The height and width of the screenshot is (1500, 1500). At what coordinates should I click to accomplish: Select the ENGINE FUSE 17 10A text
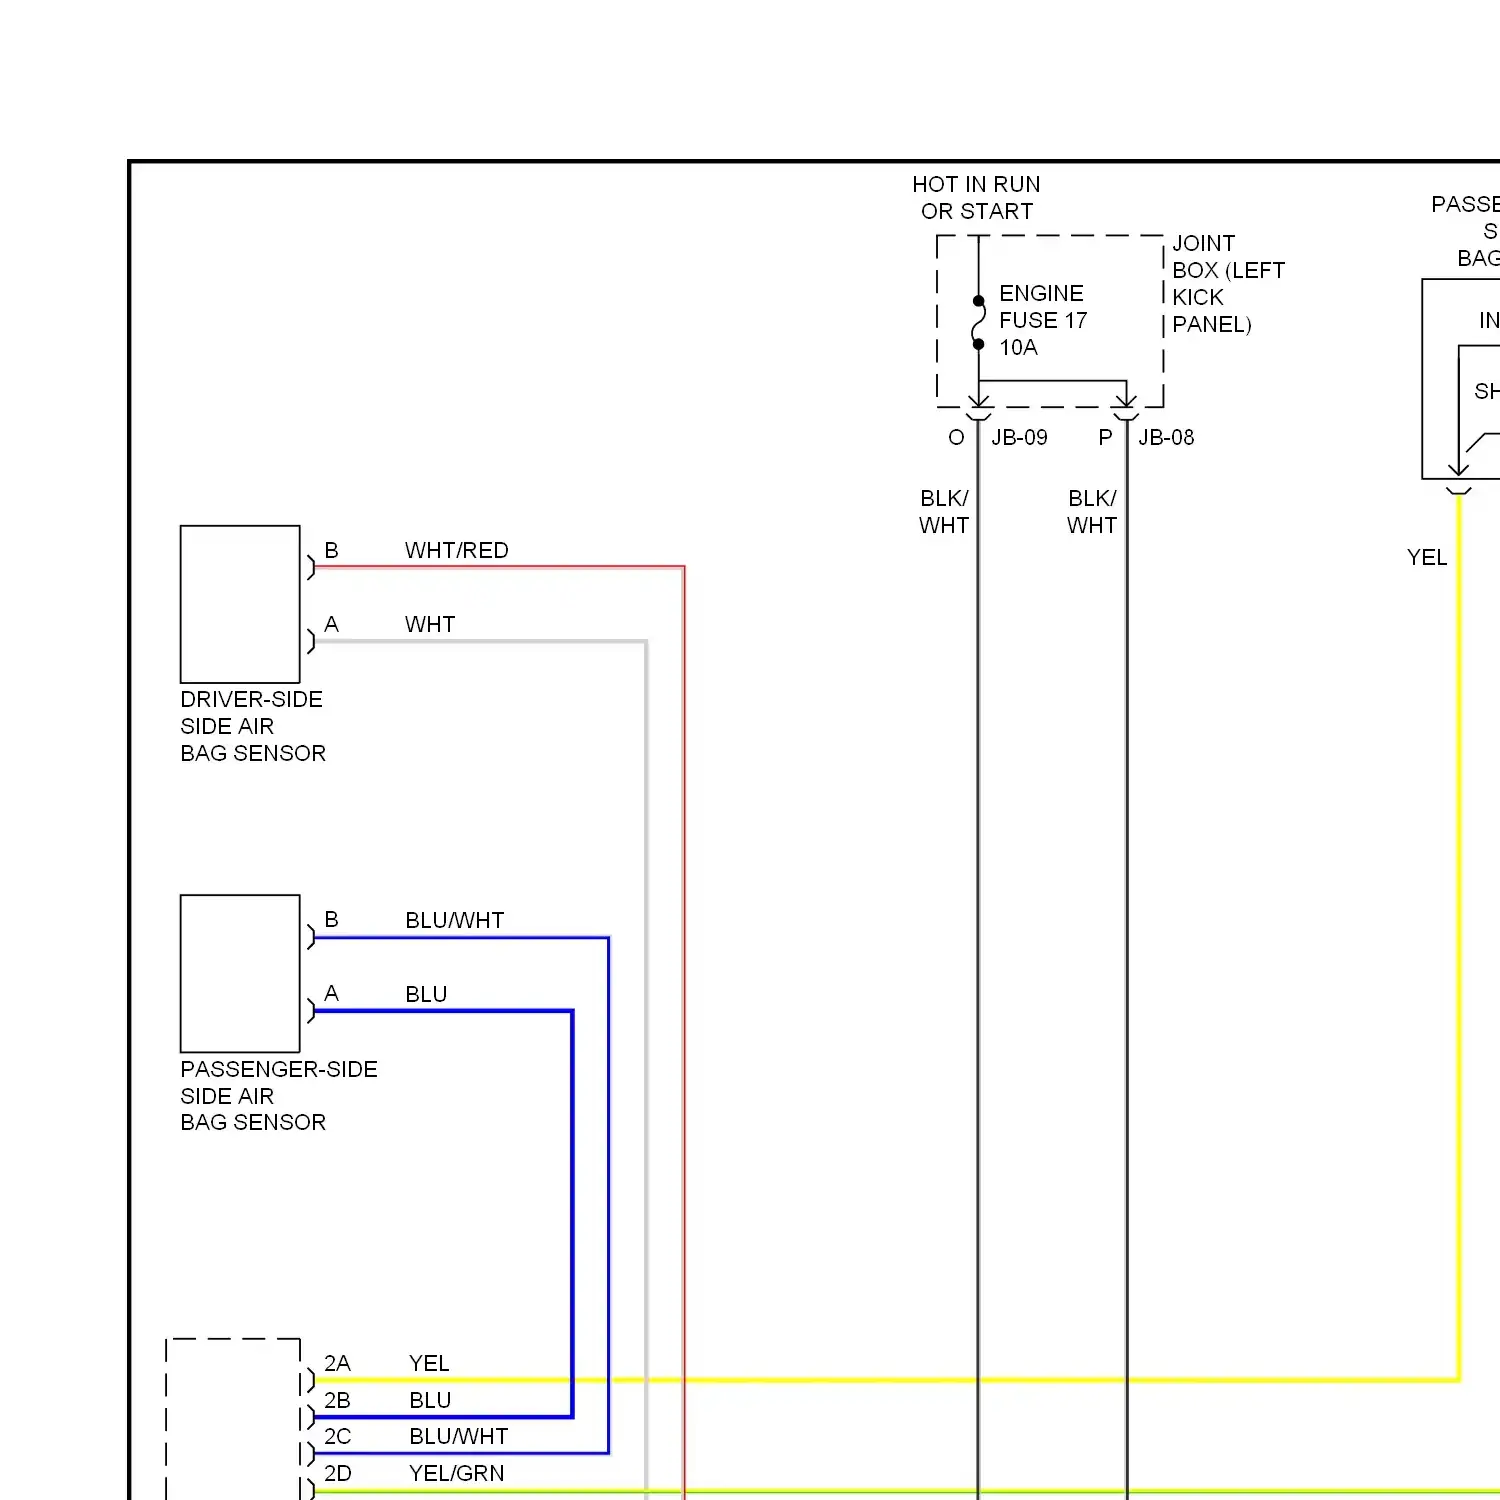point(1043,320)
